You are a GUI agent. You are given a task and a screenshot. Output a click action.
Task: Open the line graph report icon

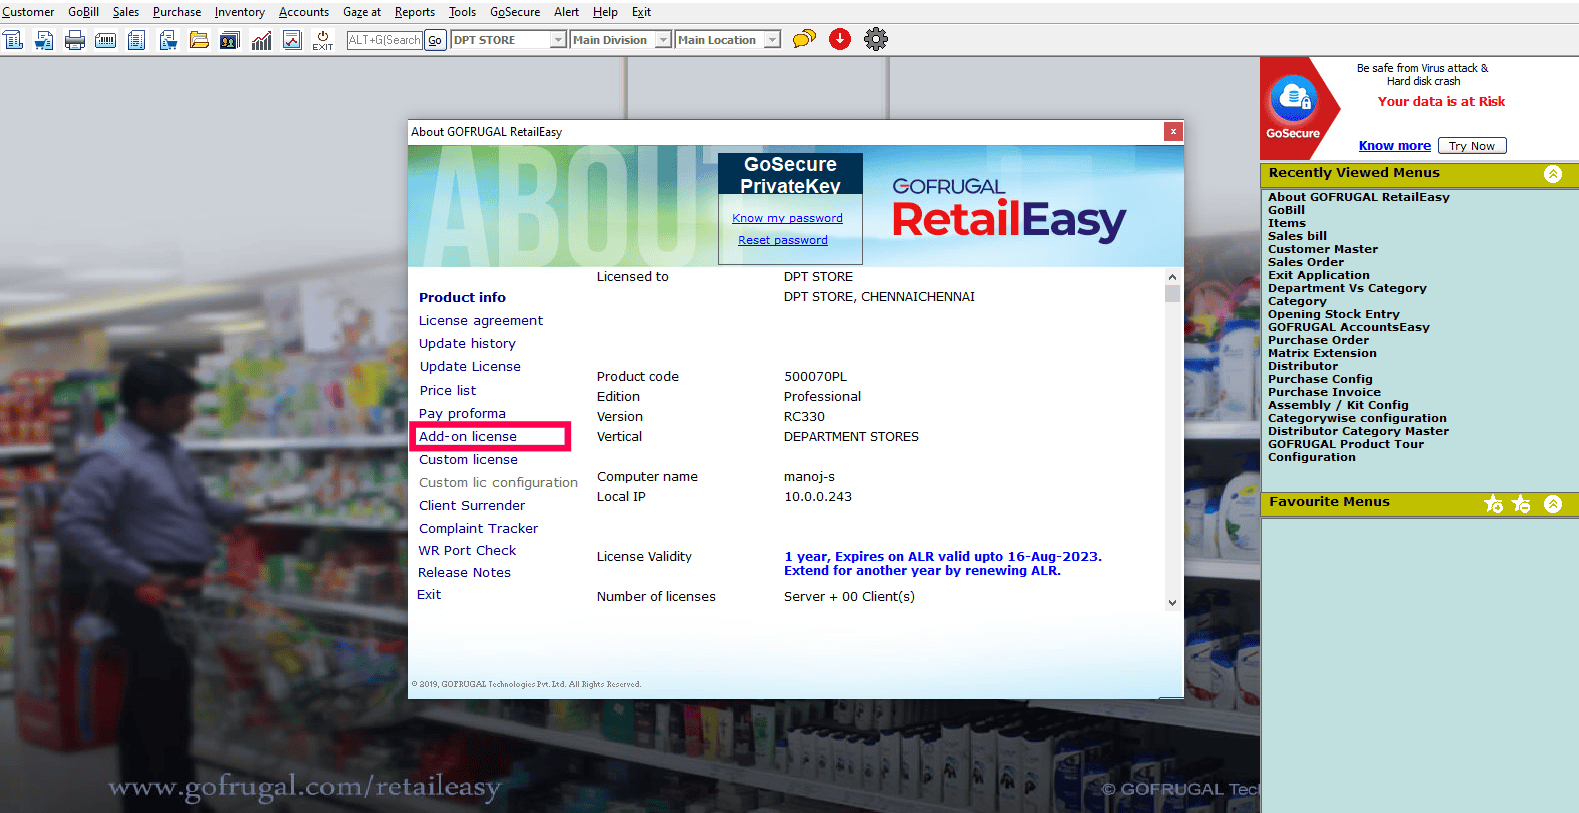pyautogui.click(x=292, y=40)
